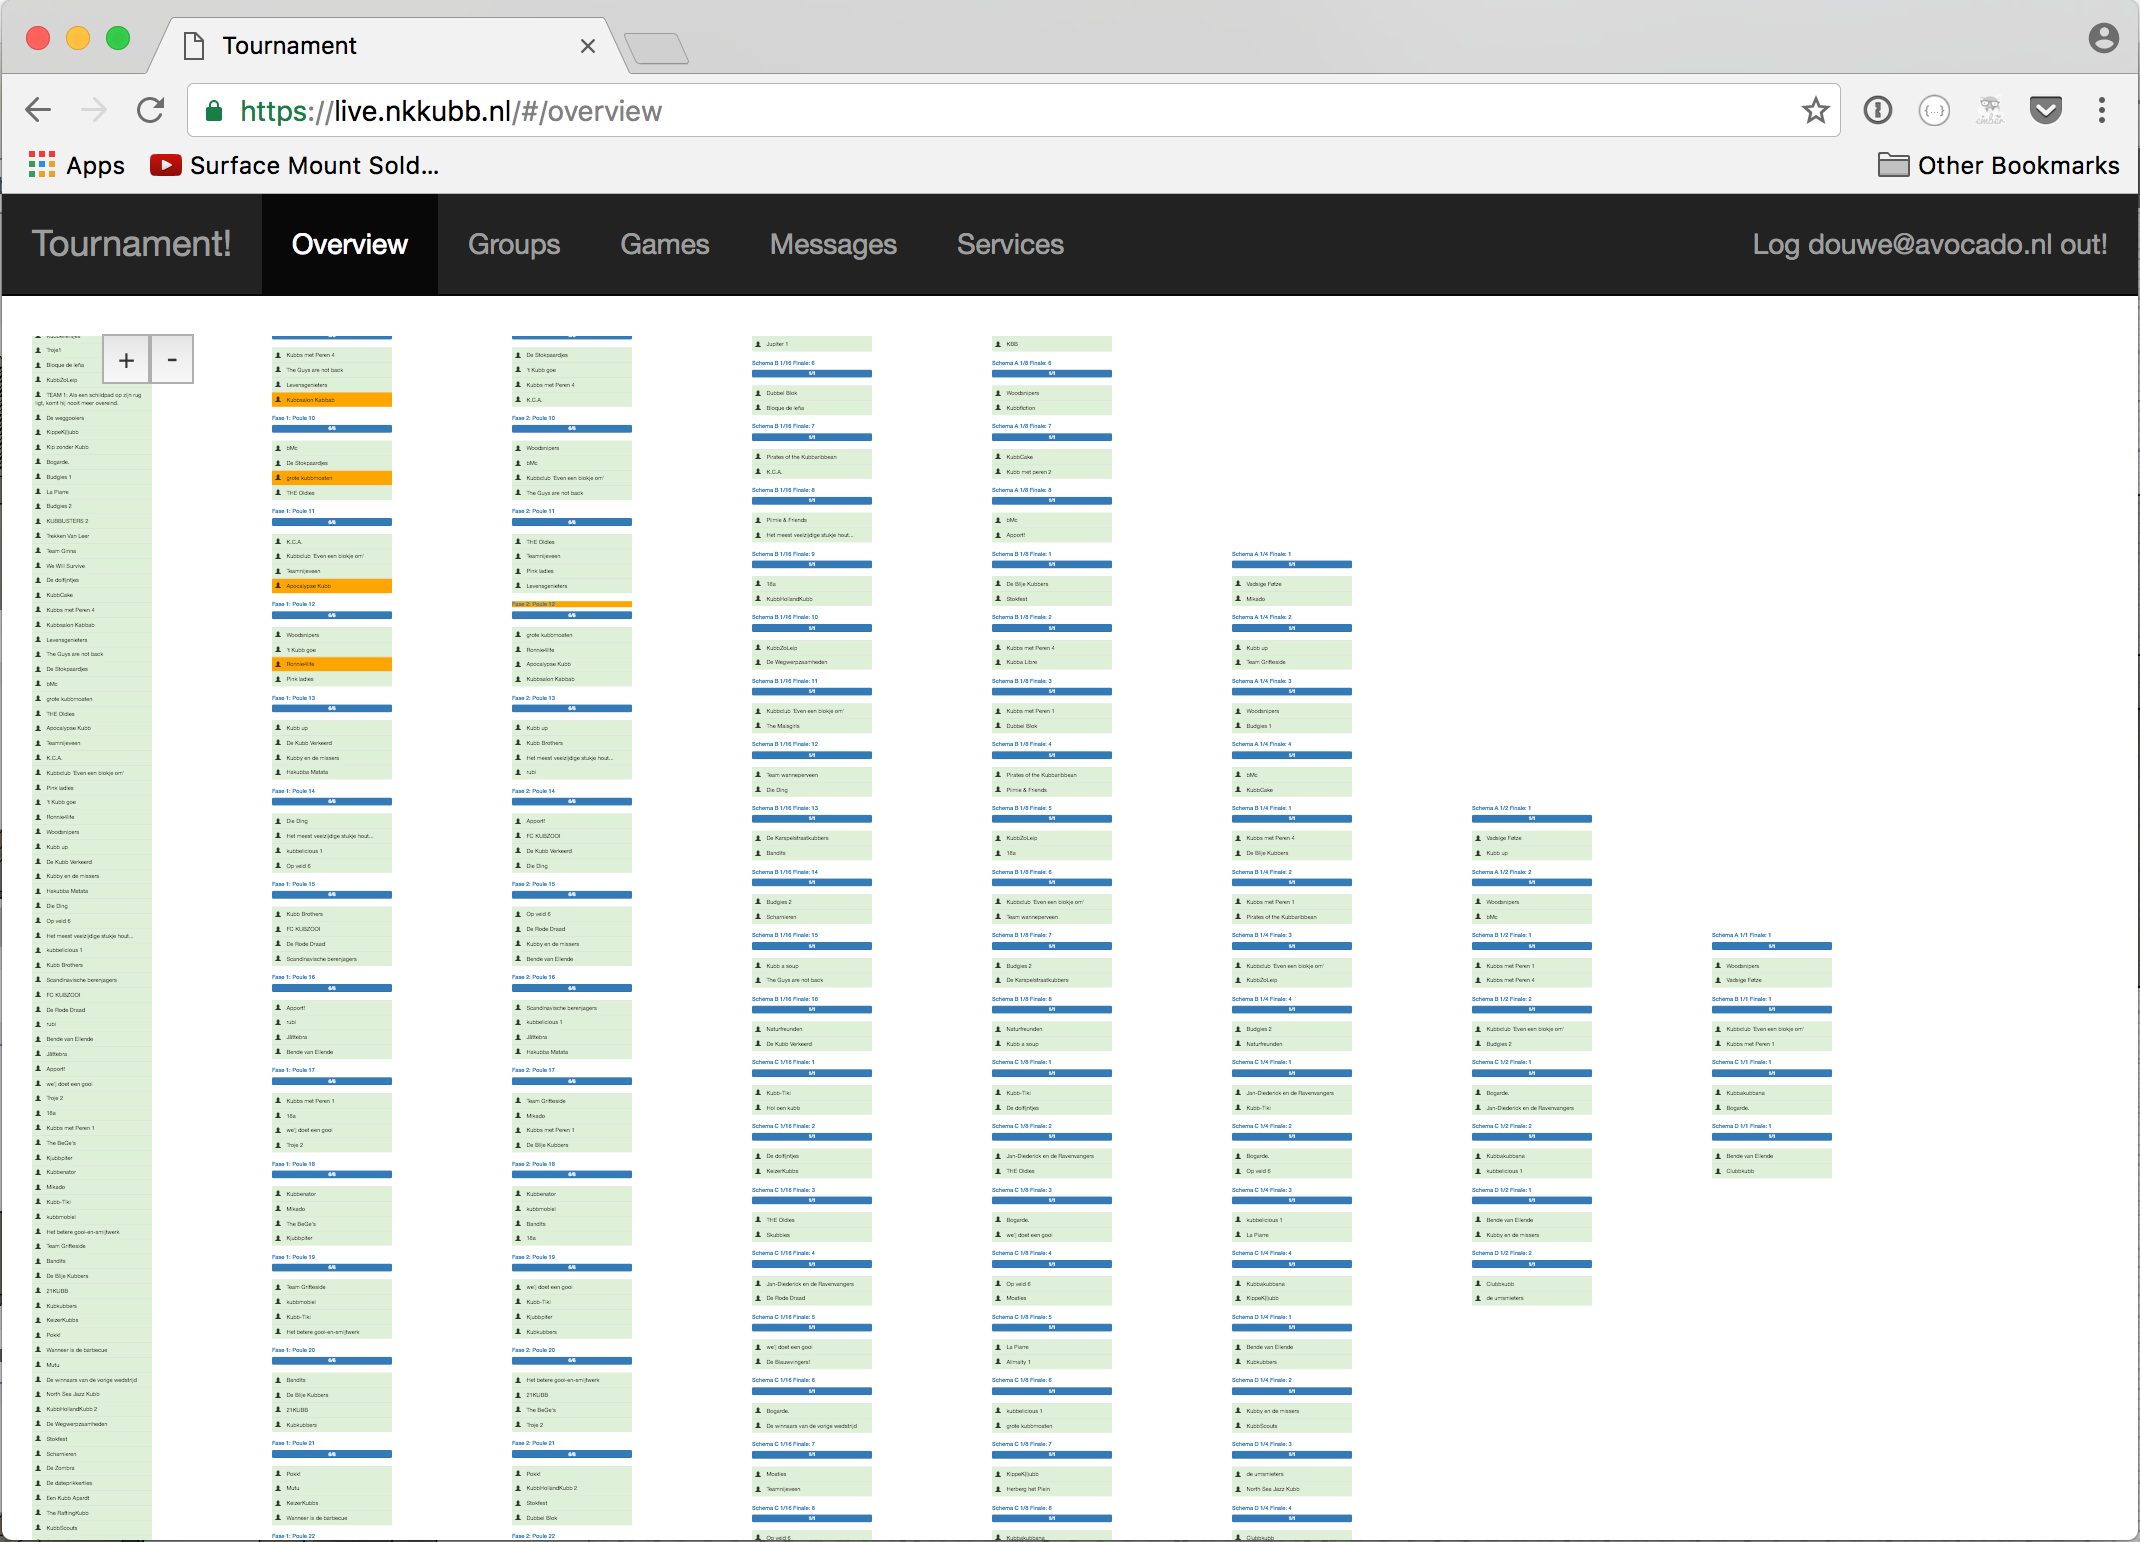
Task: Select the orange Apocalypse Kubb row
Action: click(x=332, y=586)
